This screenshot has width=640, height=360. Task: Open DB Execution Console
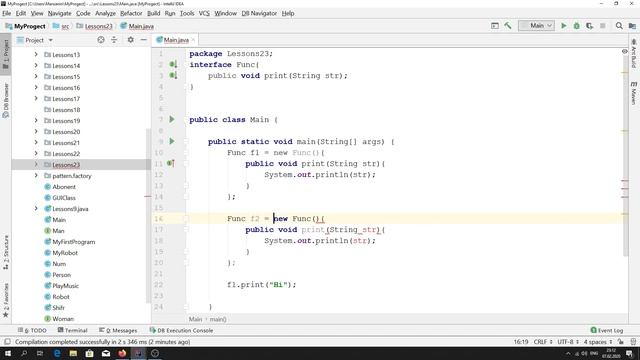pyautogui.click(x=181, y=330)
